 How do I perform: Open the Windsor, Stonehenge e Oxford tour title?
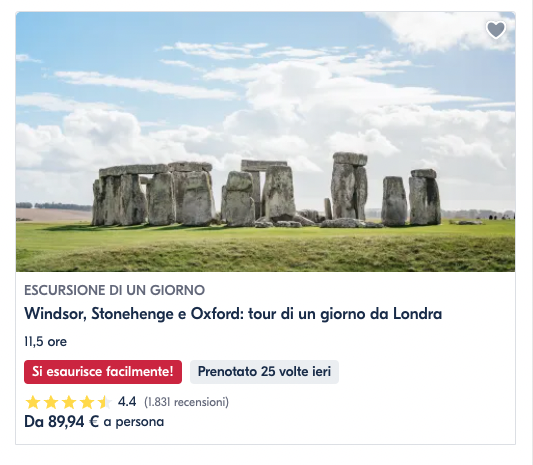(x=233, y=314)
